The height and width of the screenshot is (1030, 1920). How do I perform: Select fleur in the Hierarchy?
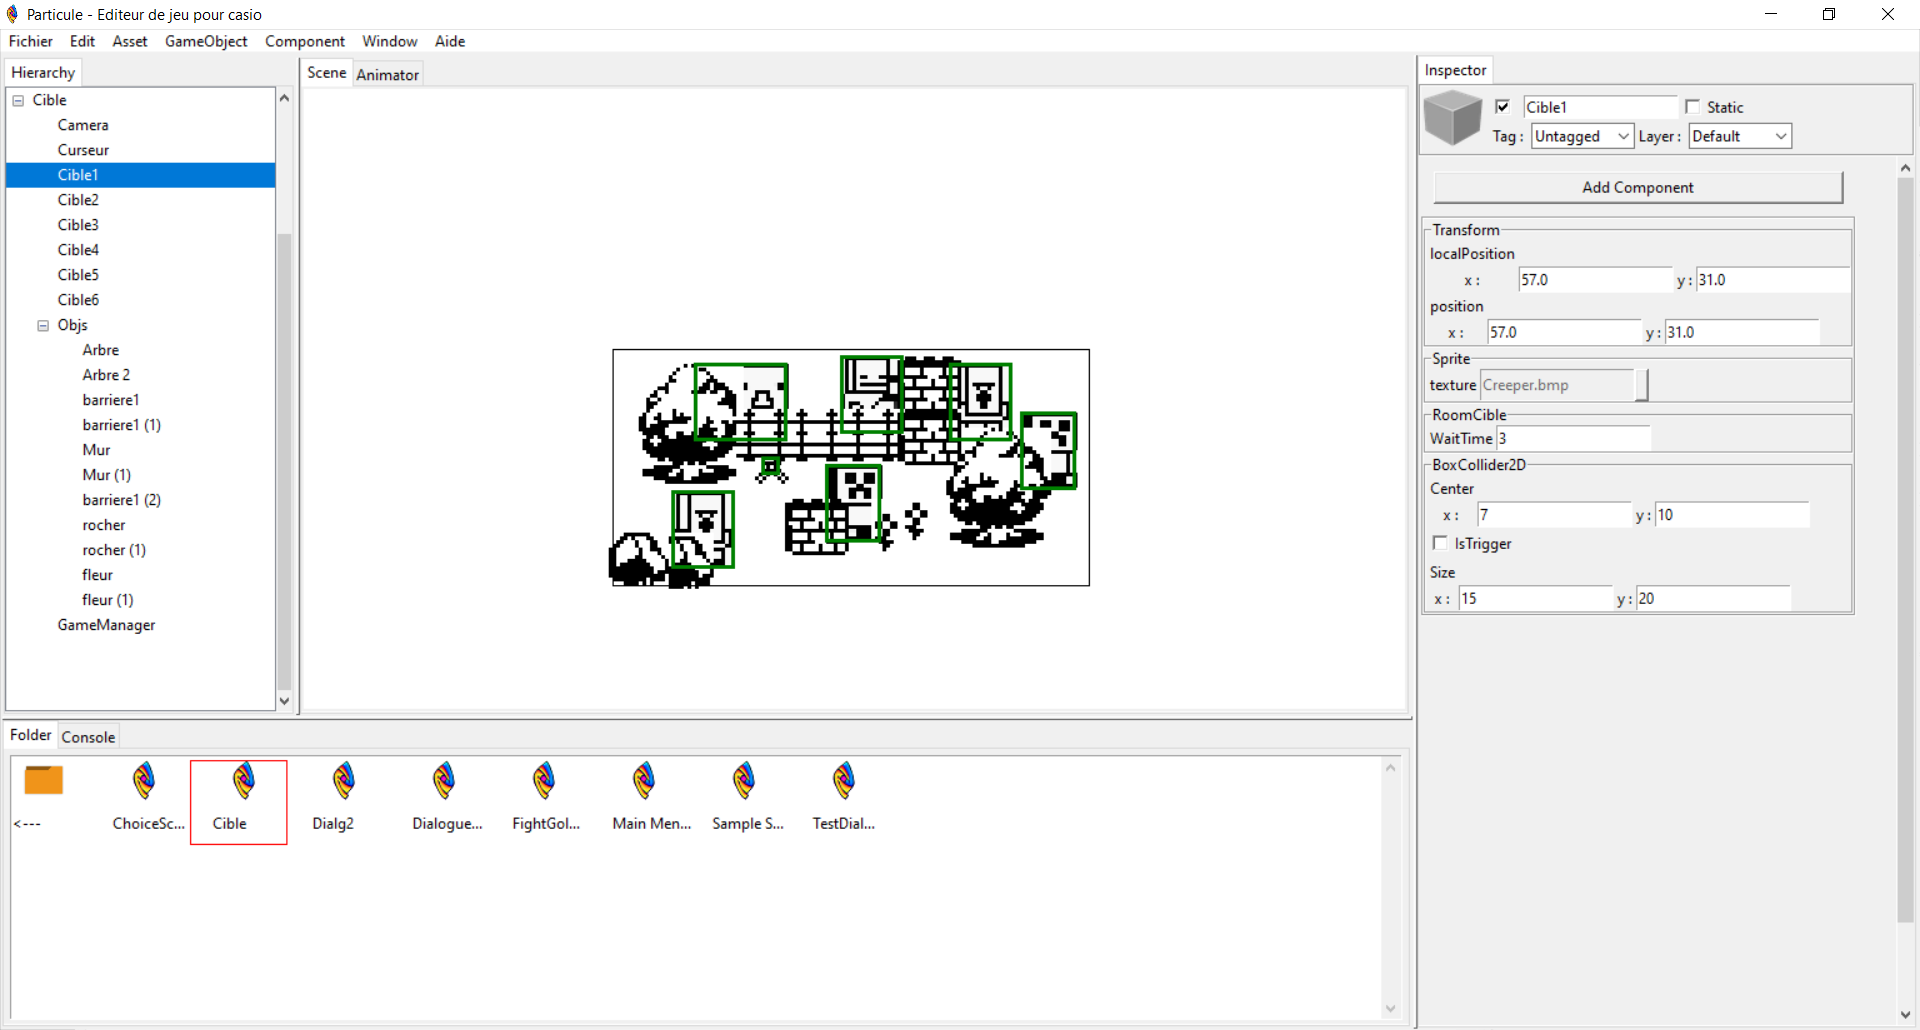[97, 575]
